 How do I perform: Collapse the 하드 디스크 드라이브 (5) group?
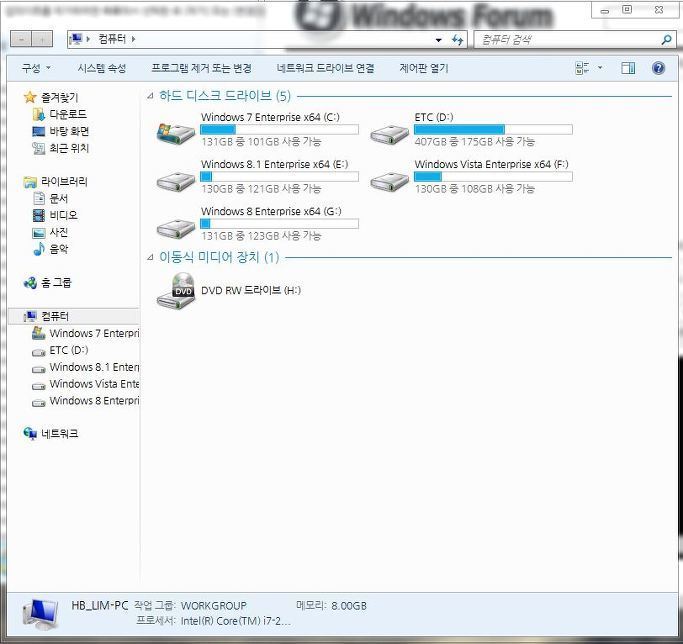150,96
